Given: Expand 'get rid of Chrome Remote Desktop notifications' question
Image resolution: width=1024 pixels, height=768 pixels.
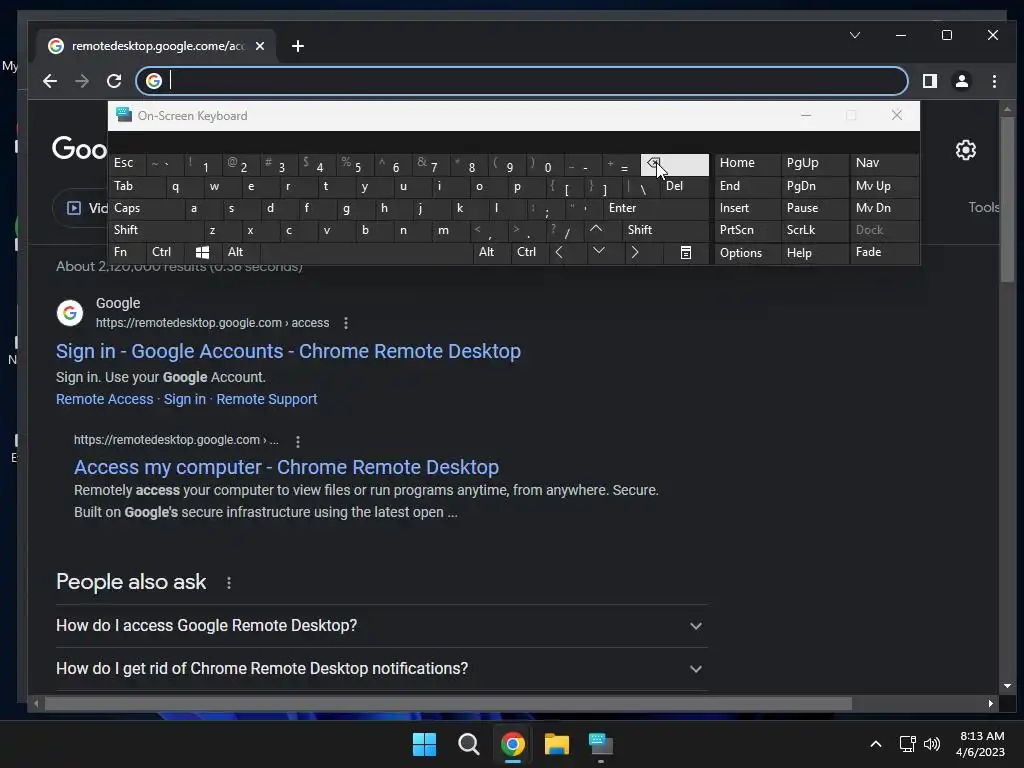Looking at the screenshot, I should pos(381,669).
